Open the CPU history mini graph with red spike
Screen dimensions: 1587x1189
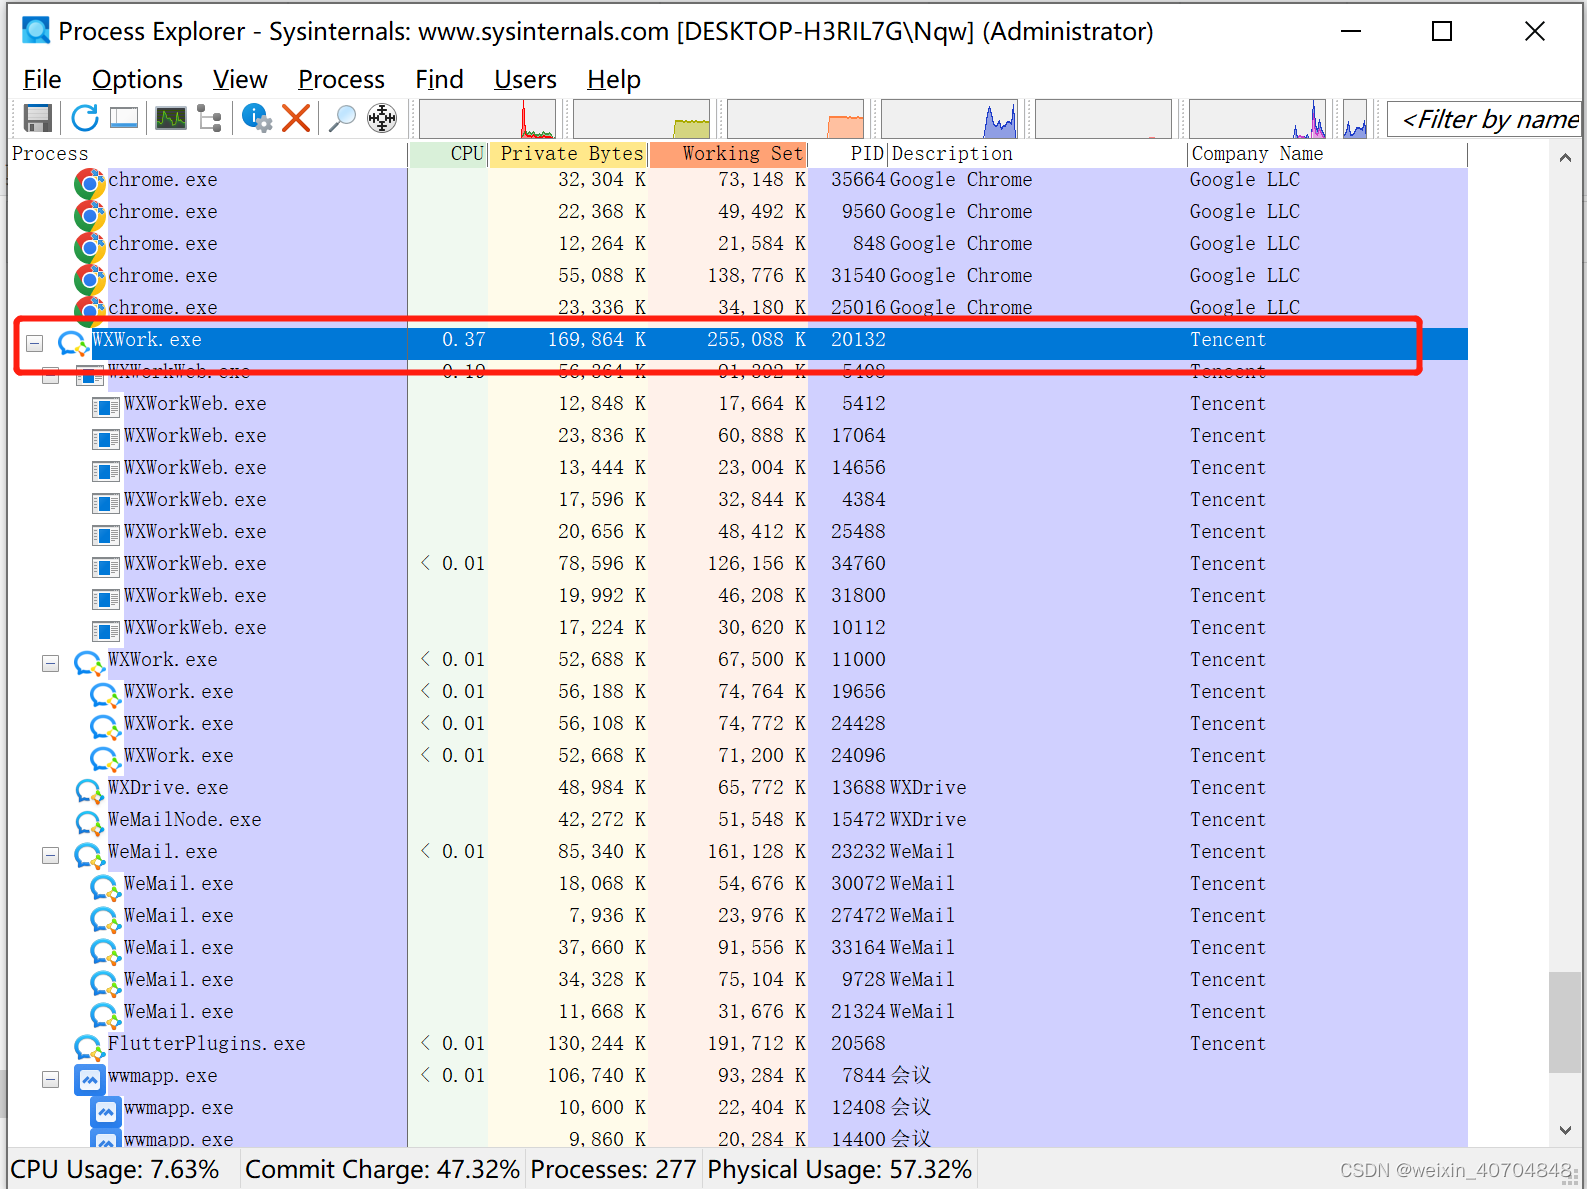coord(487,119)
